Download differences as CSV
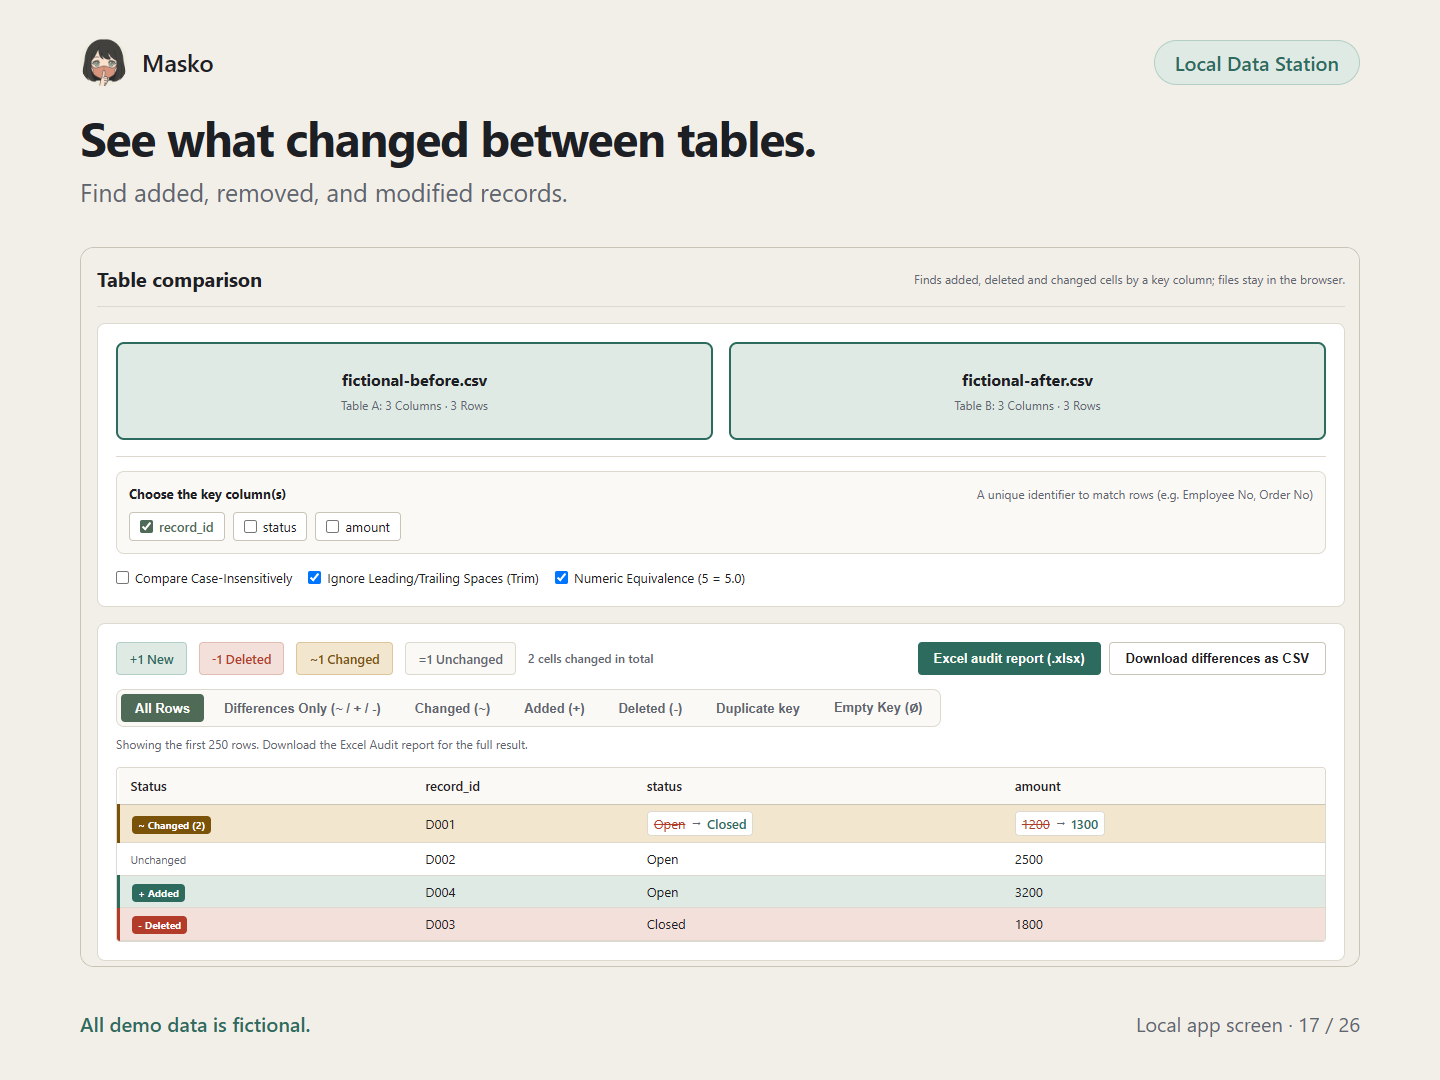The height and width of the screenshot is (1080, 1440). tap(1217, 658)
